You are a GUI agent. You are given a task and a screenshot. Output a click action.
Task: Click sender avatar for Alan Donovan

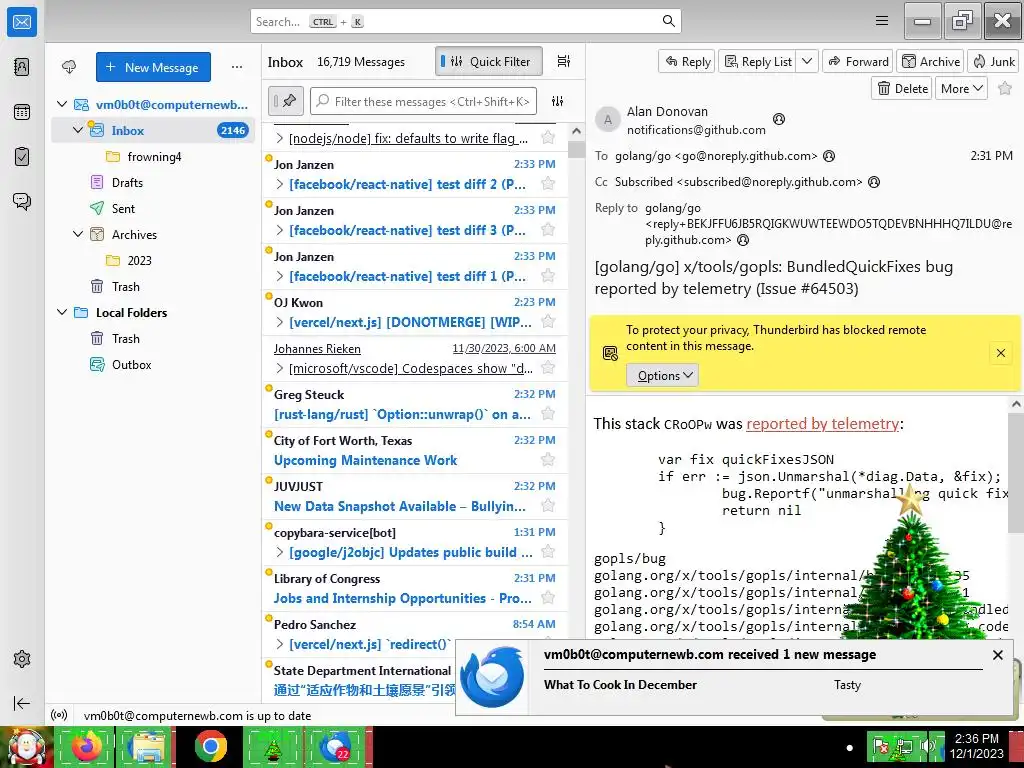pos(607,120)
